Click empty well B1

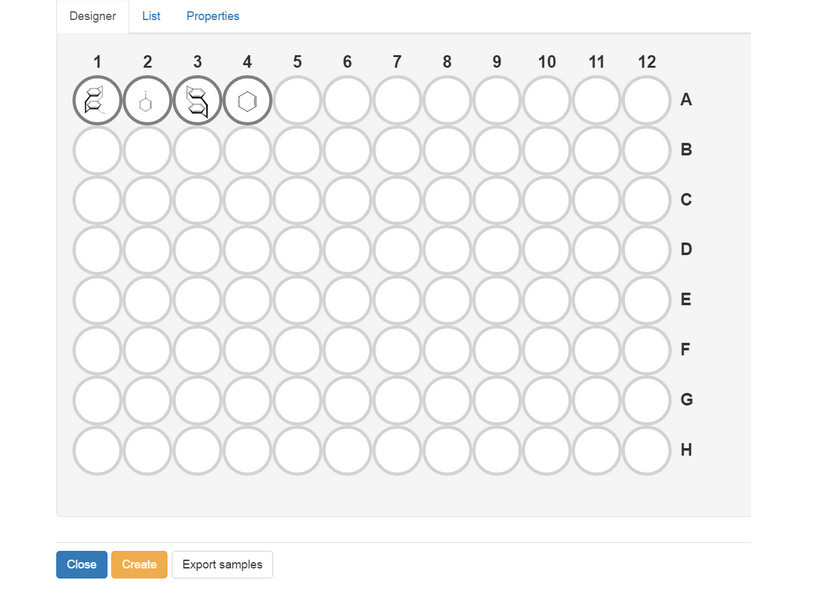click(x=97, y=150)
